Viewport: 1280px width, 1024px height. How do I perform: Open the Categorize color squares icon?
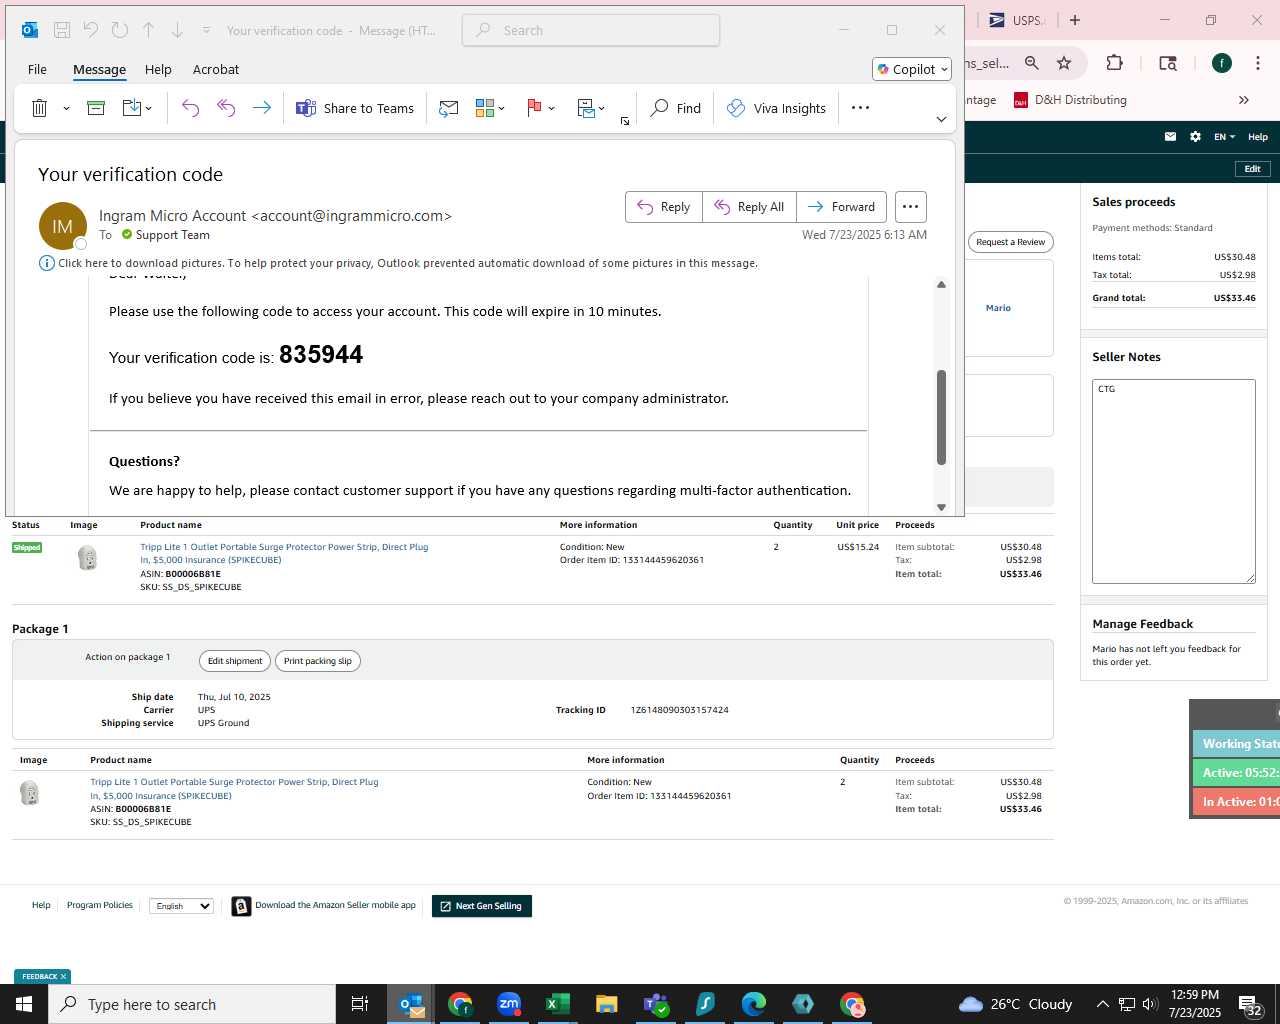click(x=485, y=108)
